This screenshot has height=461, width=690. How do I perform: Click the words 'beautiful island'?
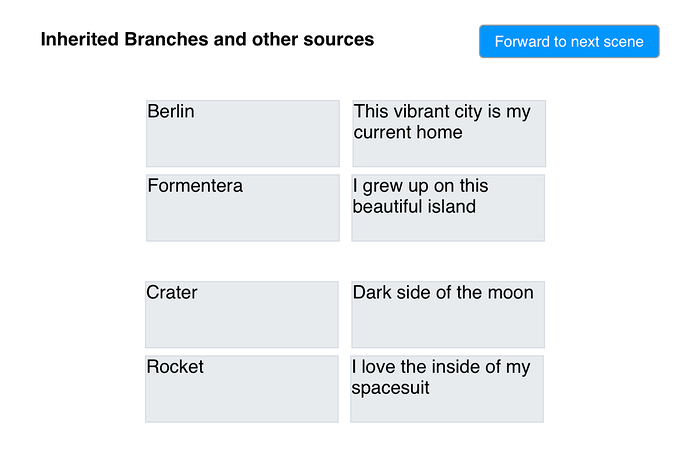pyautogui.click(x=414, y=207)
